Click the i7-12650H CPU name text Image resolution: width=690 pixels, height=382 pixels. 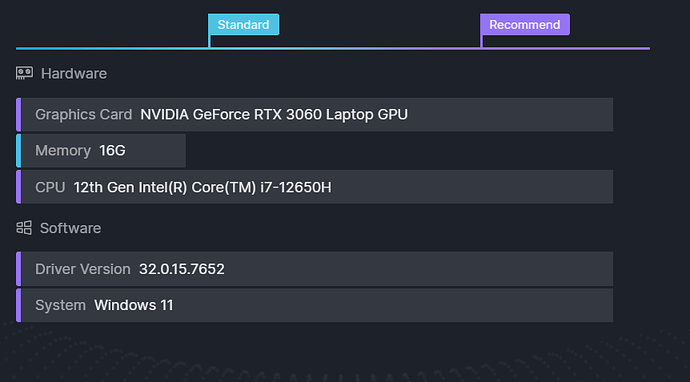pyautogui.click(x=296, y=187)
